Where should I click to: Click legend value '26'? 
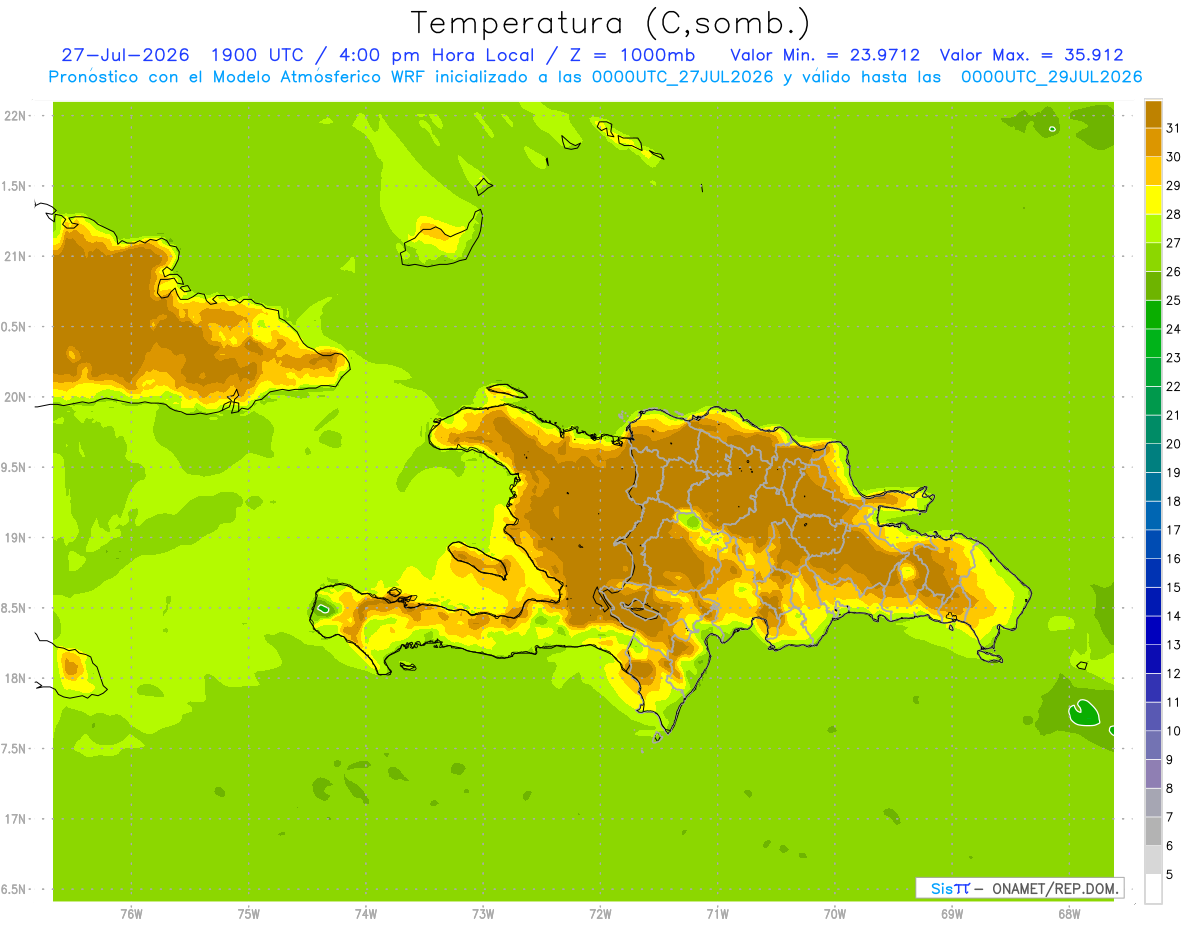(1174, 271)
